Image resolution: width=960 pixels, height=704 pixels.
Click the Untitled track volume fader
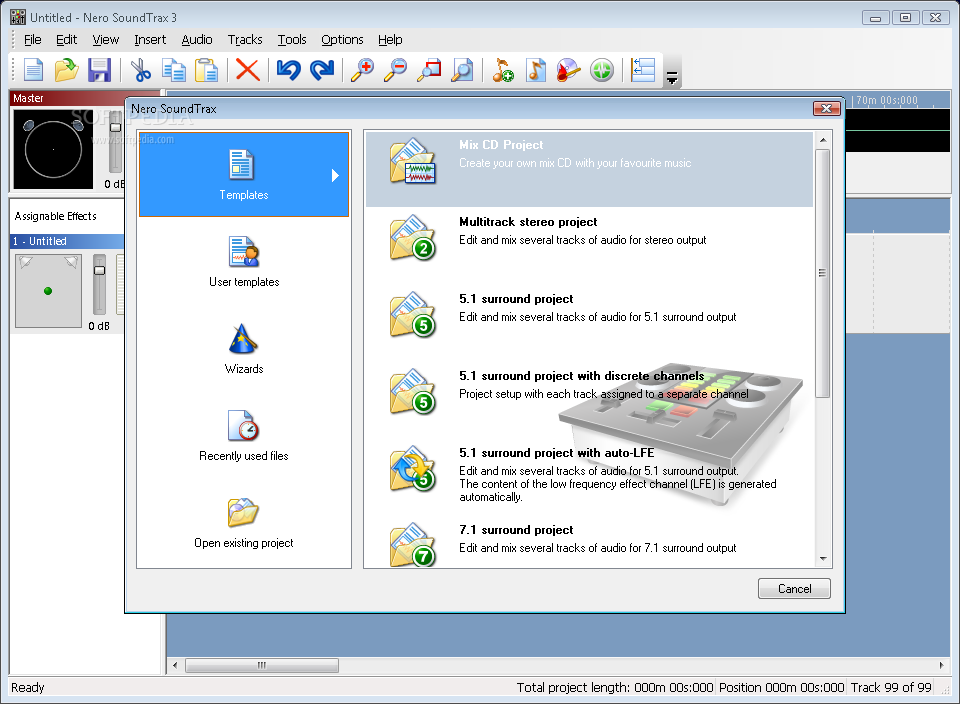coord(99,270)
